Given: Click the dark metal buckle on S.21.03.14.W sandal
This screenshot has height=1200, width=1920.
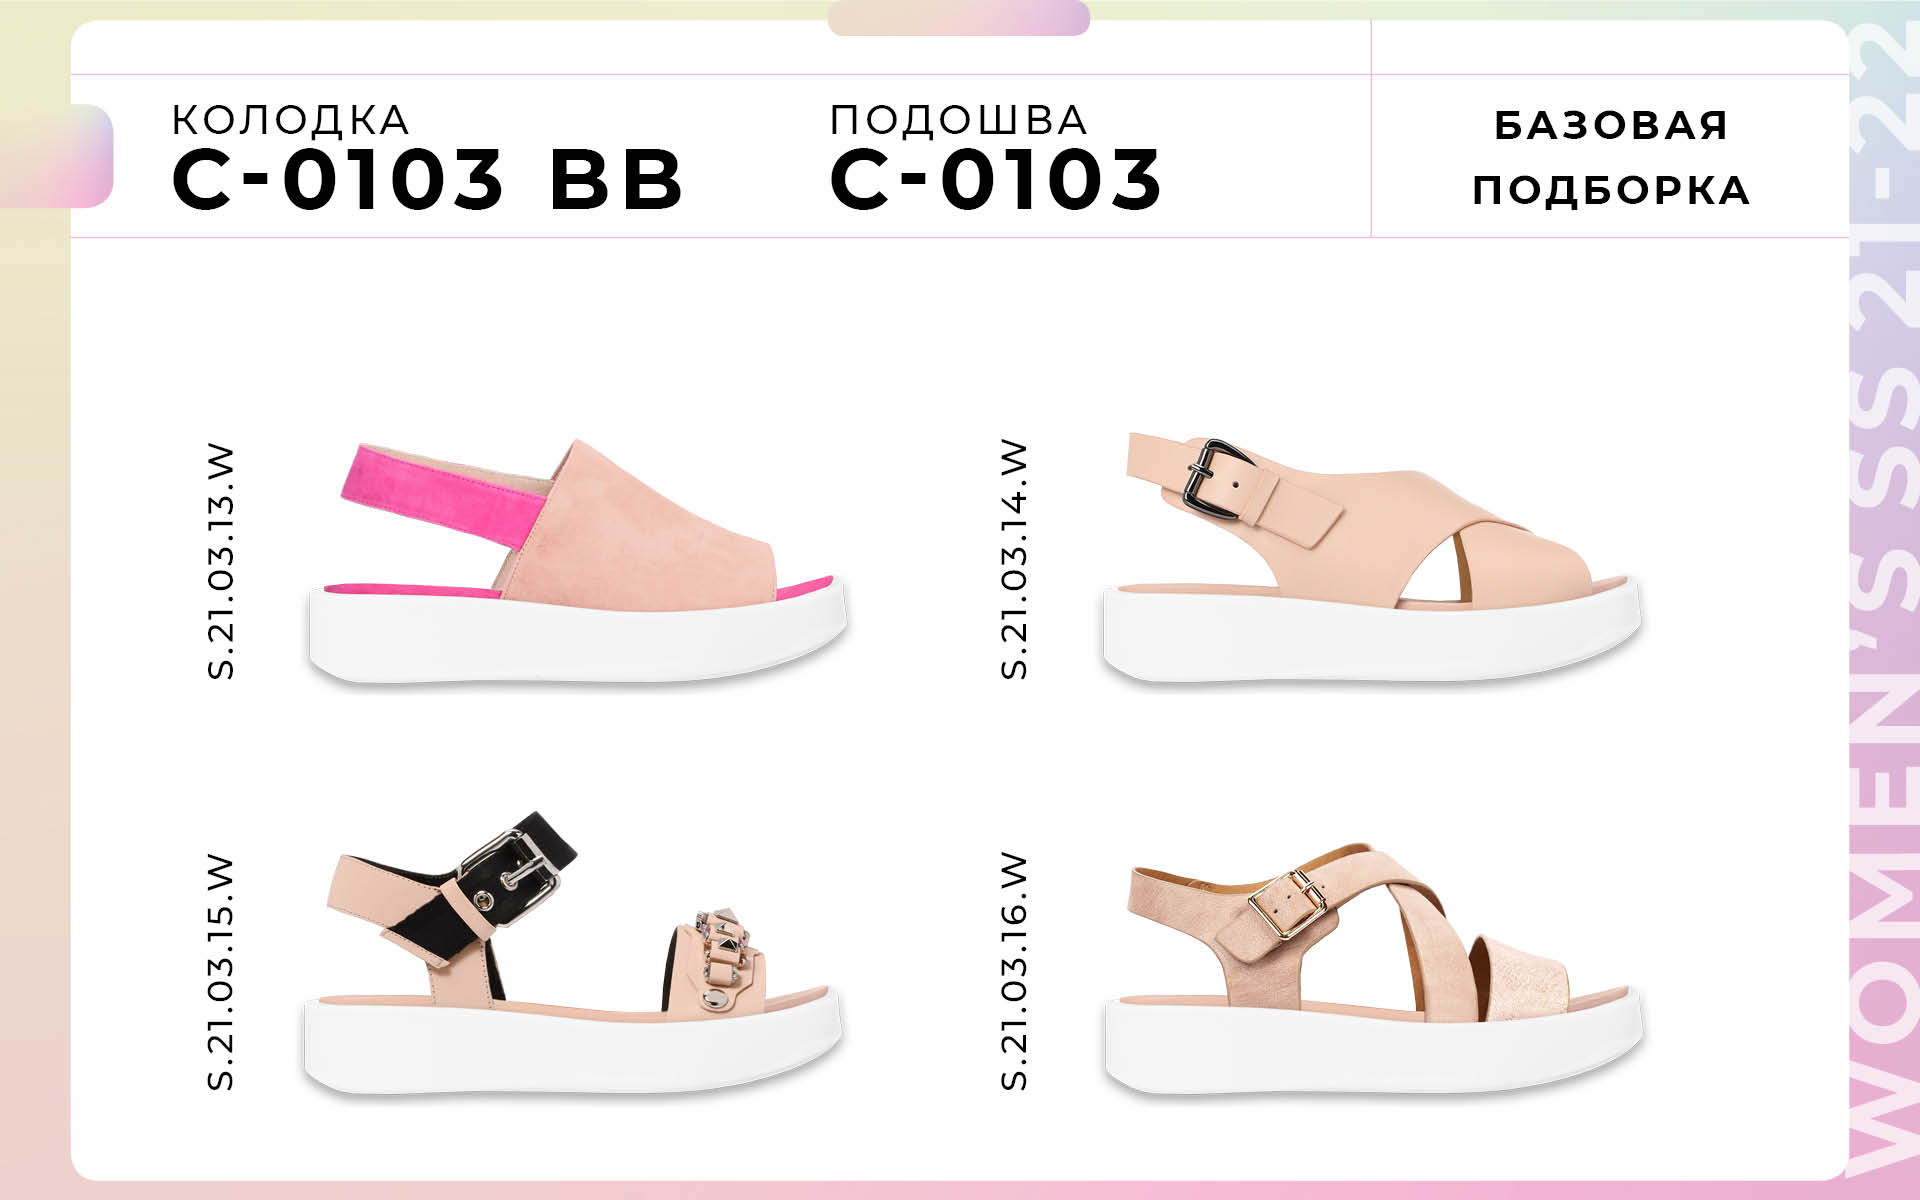Looking at the screenshot, I should pos(1213,482).
